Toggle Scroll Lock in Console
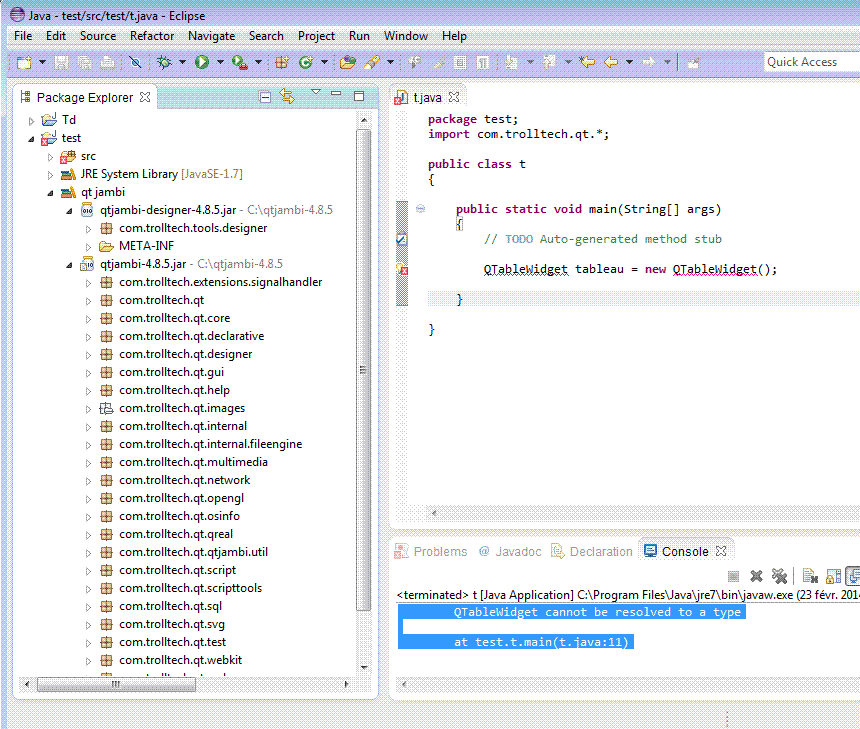 (x=834, y=576)
